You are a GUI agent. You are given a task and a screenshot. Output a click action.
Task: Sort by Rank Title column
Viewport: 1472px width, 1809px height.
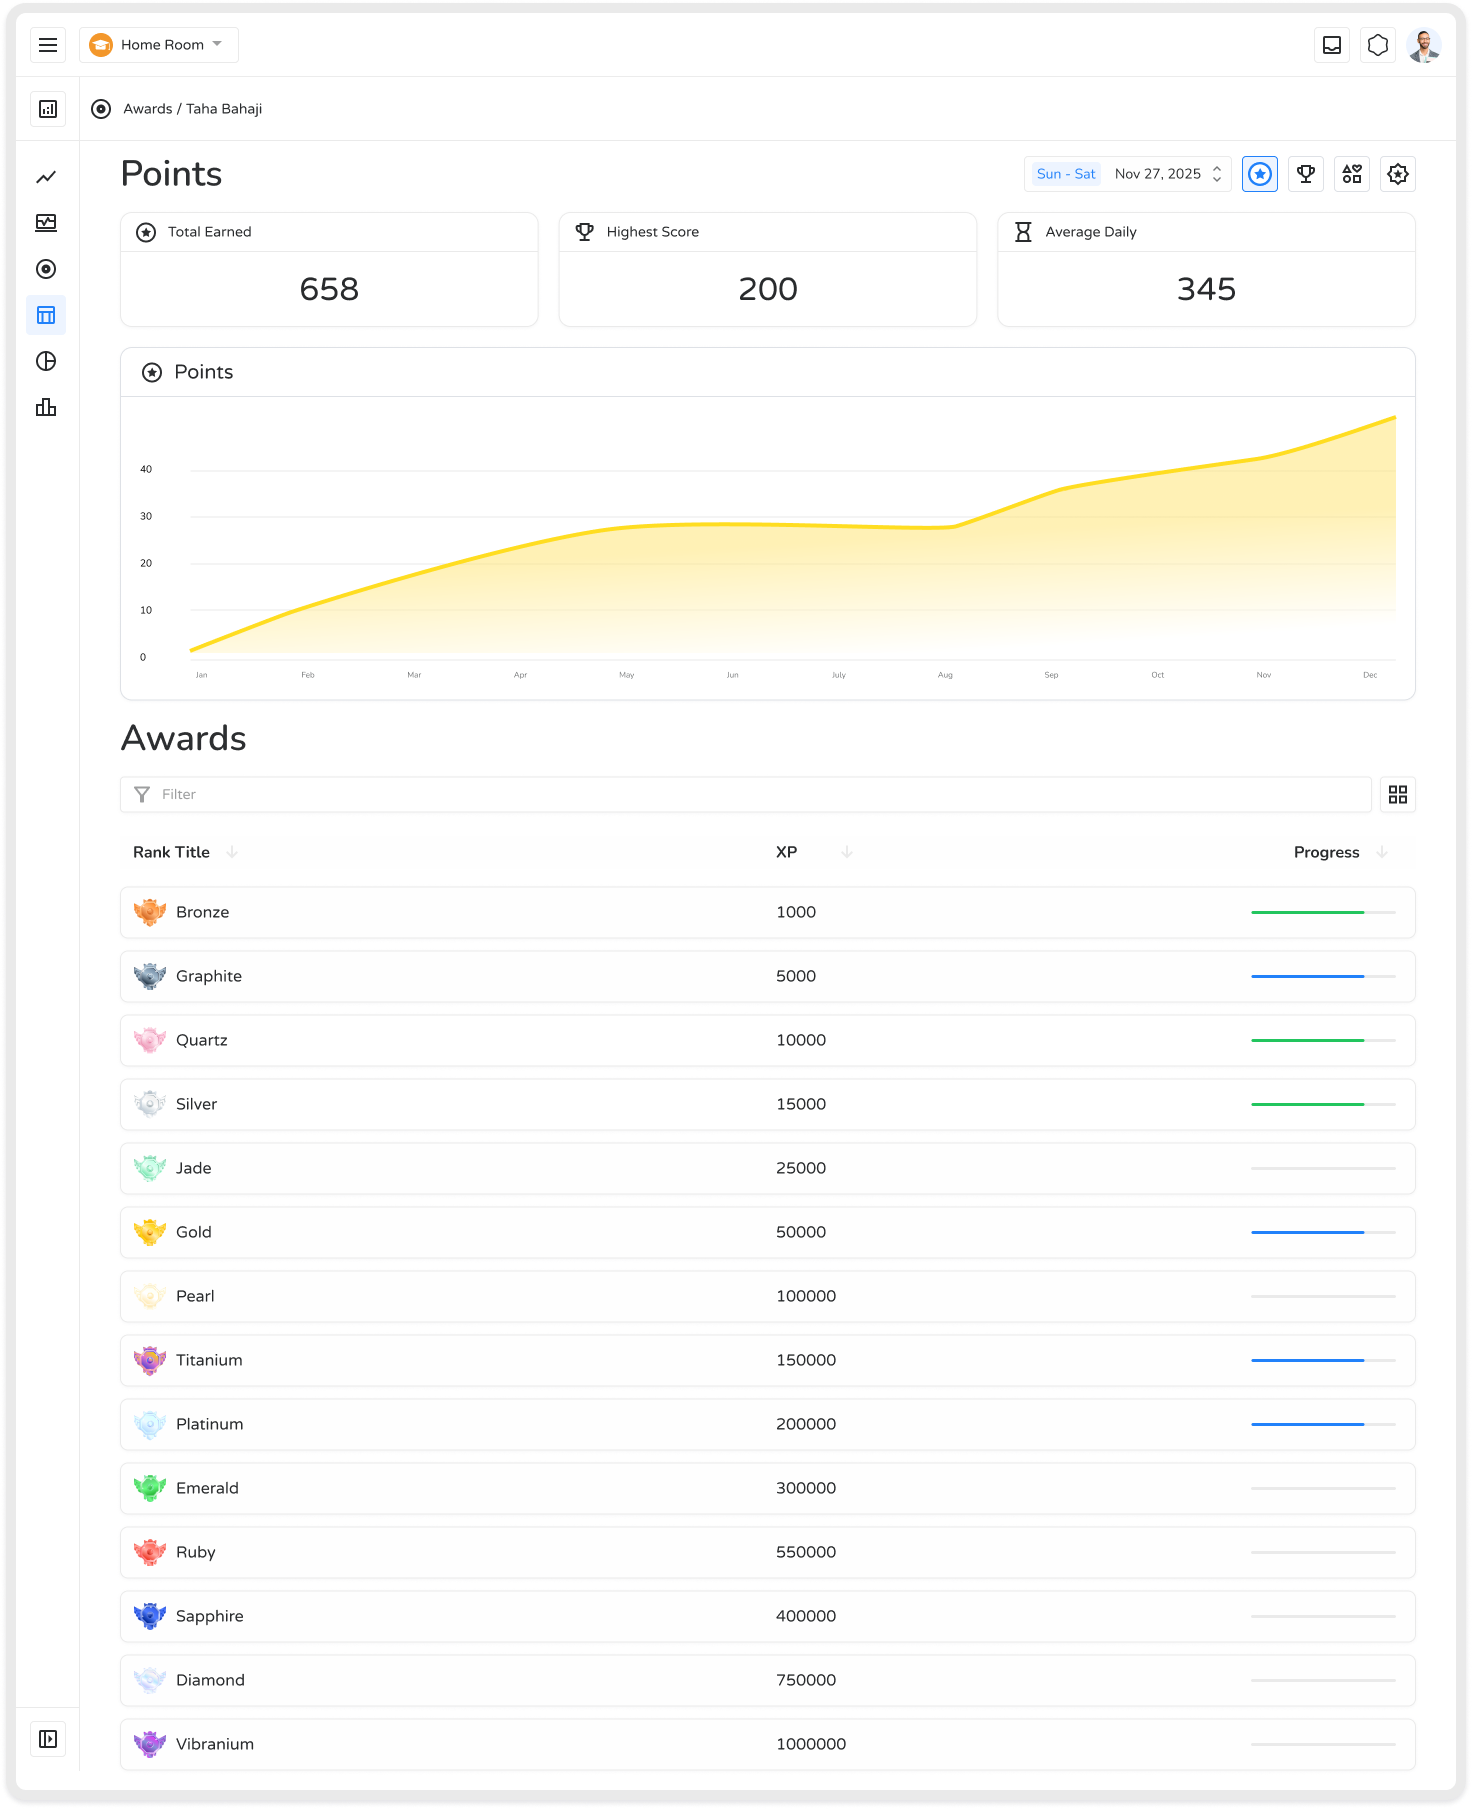point(171,852)
